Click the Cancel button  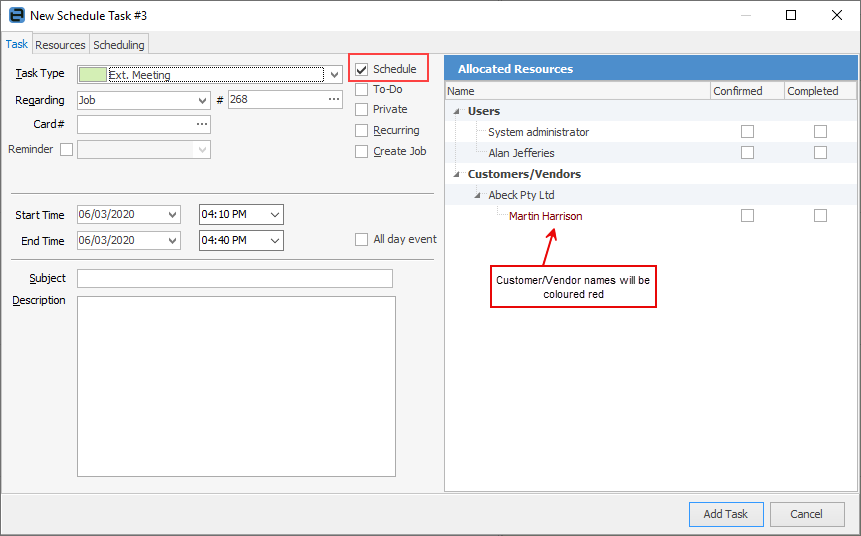807,514
